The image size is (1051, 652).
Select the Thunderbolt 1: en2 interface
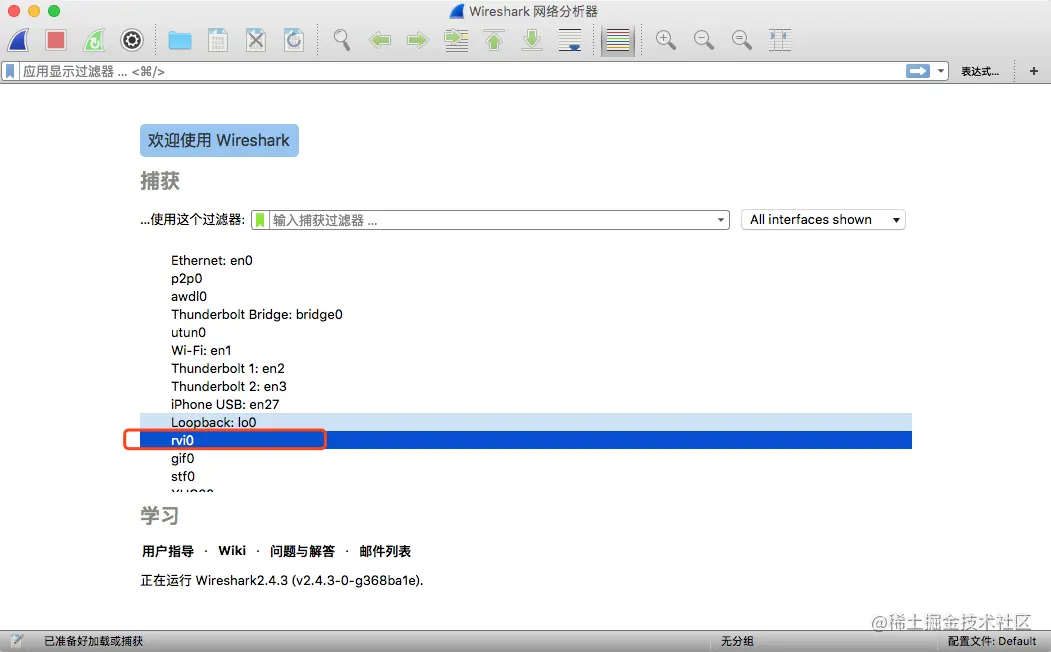[x=228, y=369]
